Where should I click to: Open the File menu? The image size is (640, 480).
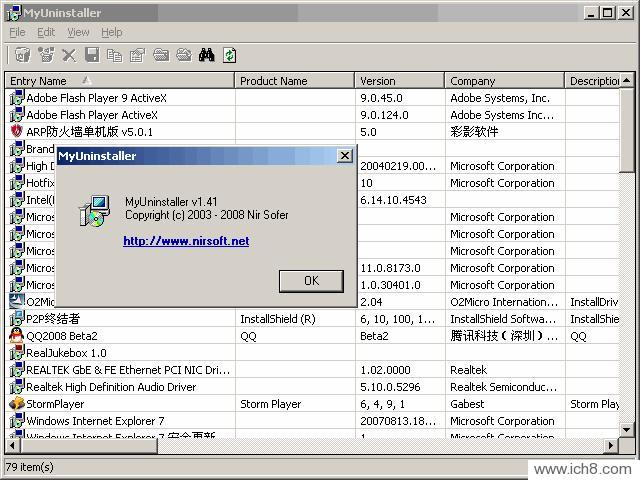pyautogui.click(x=17, y=32)
